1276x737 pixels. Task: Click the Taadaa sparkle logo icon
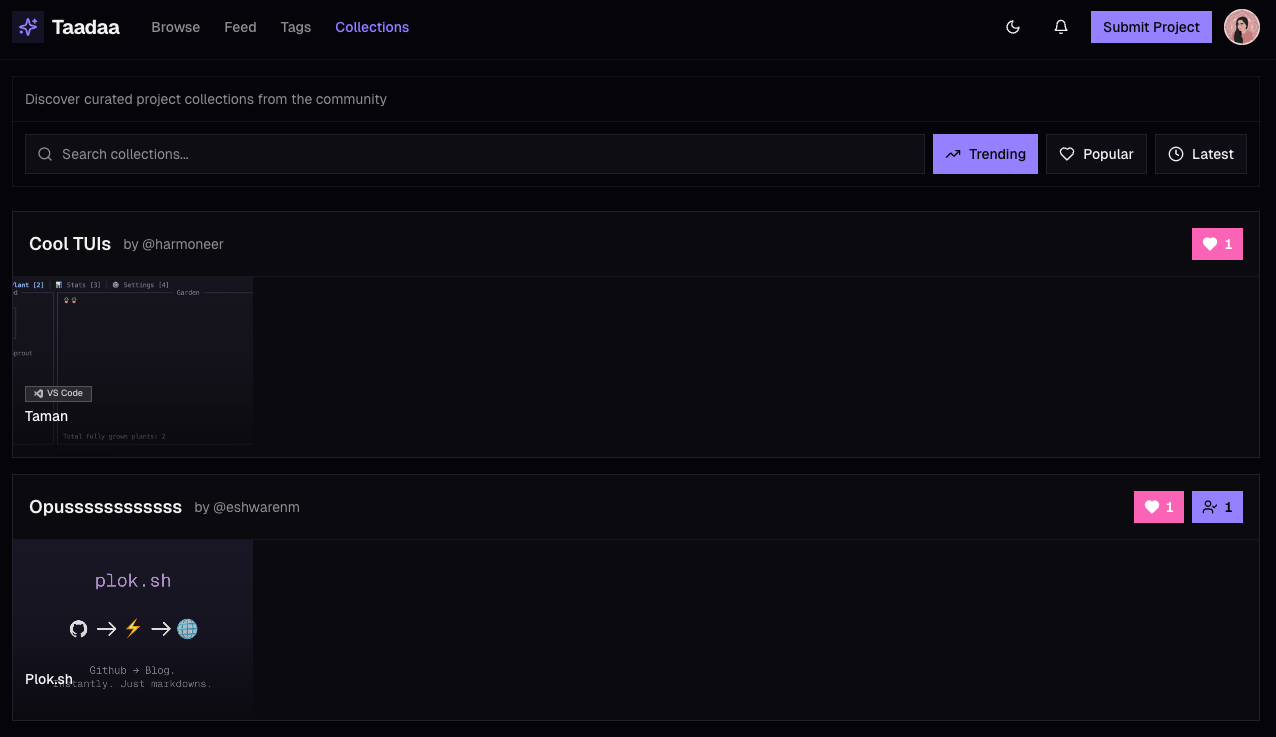click(28, 27)
